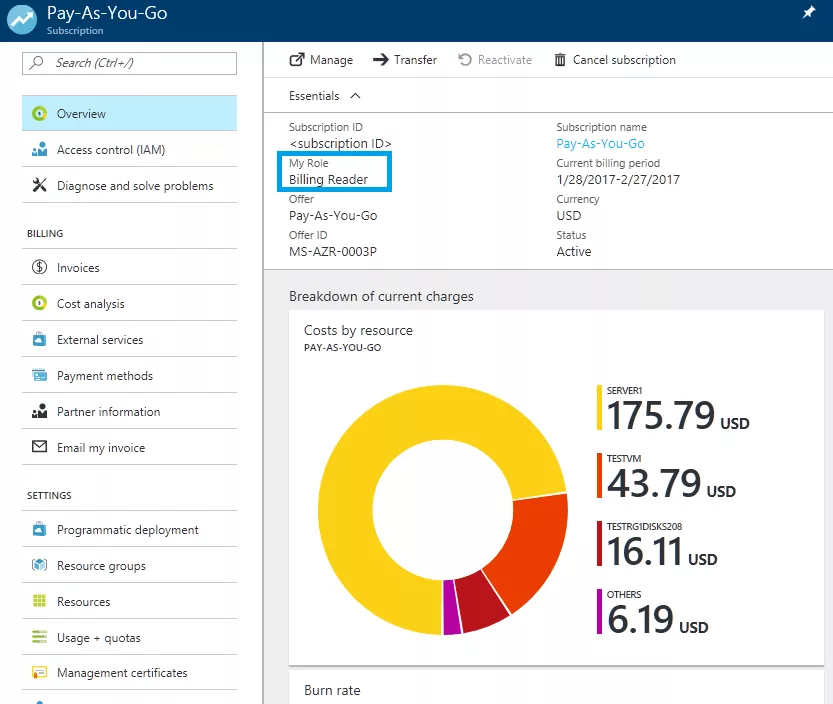833x704 pixels.
Task: Click the Usage + quotas icon
Action: pos(39,637)
